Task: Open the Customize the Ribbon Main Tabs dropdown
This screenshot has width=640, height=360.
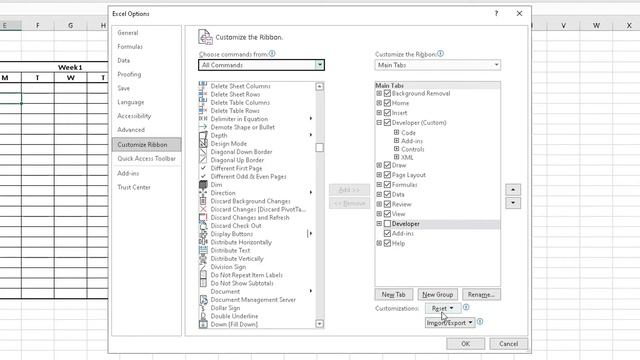Action: [496, 65]
